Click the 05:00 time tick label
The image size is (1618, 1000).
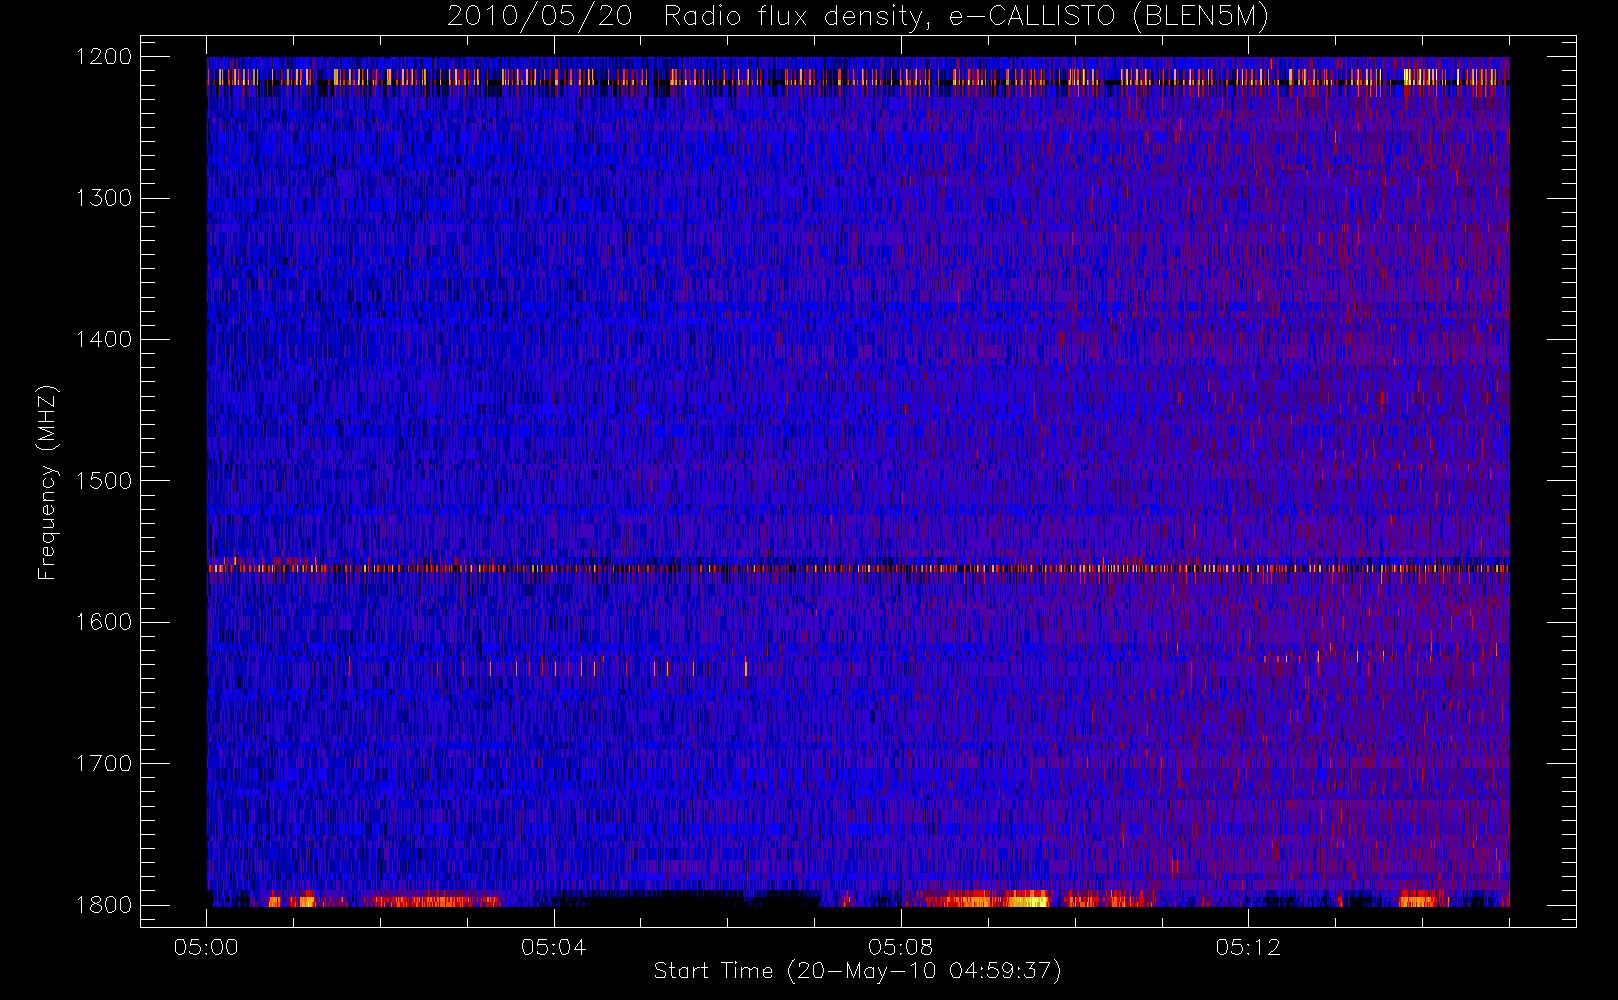pyautogui.click(x=206, y=947)
